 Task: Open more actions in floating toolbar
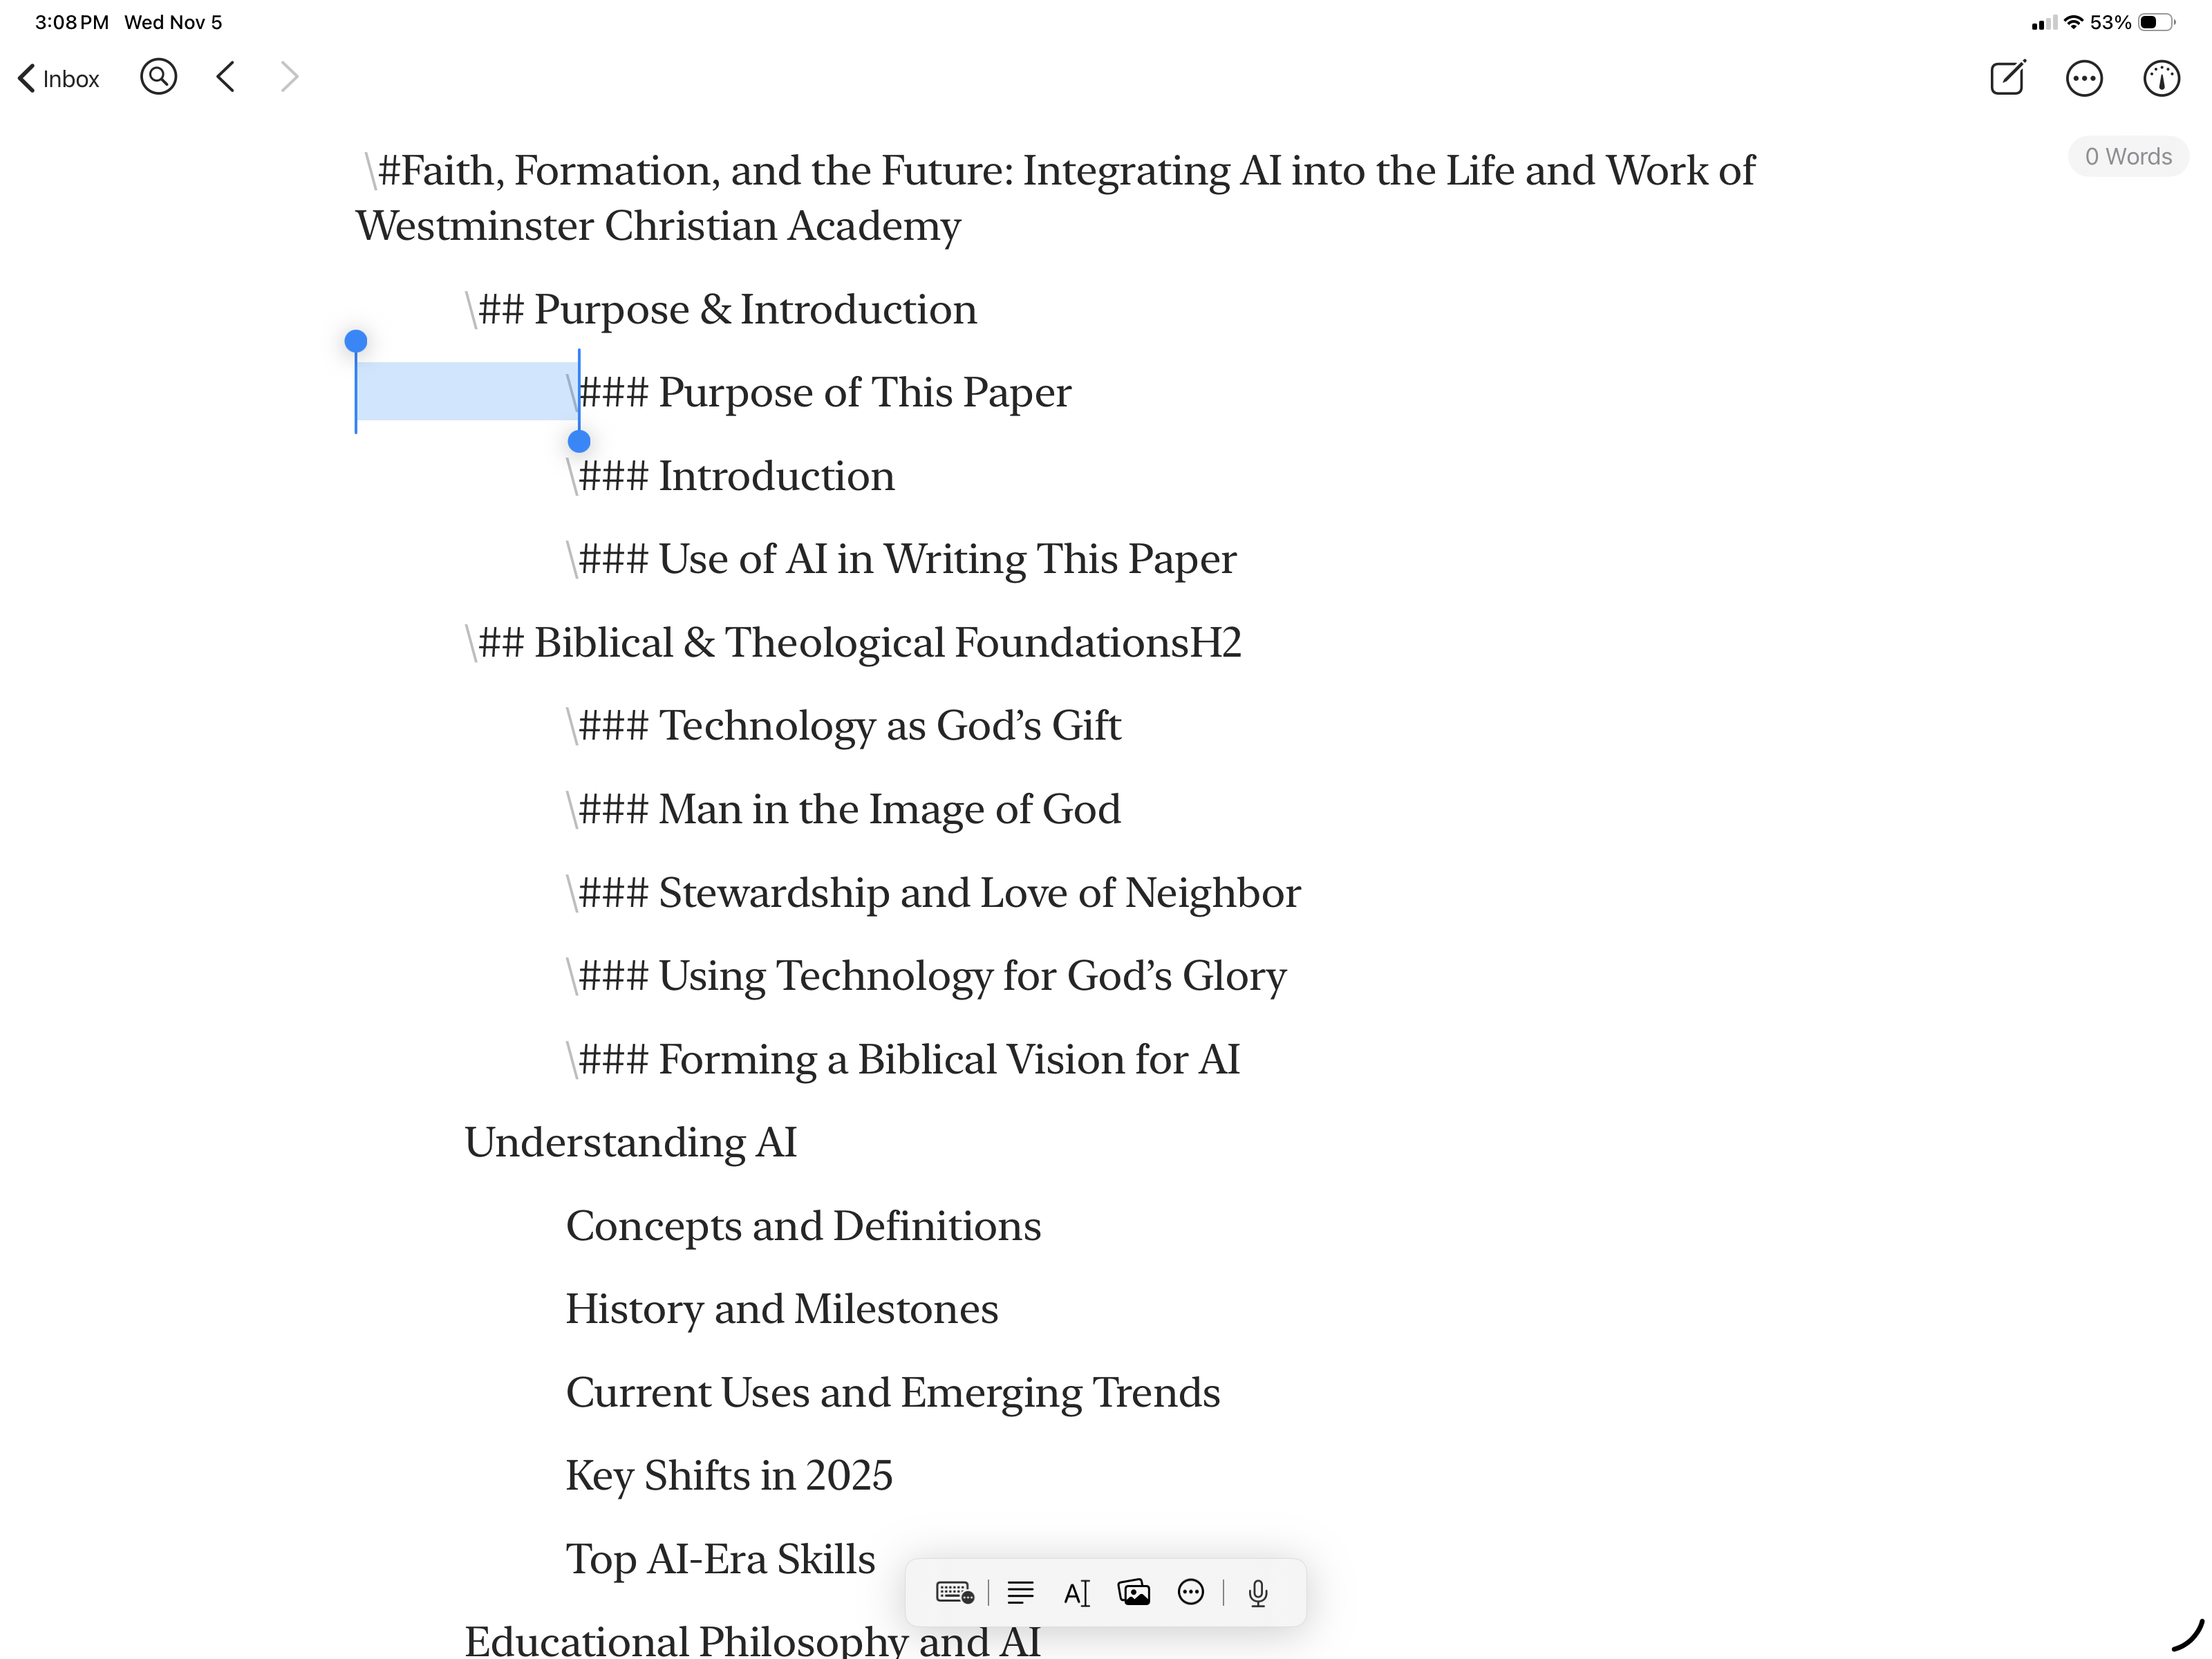point(1190,1592)
